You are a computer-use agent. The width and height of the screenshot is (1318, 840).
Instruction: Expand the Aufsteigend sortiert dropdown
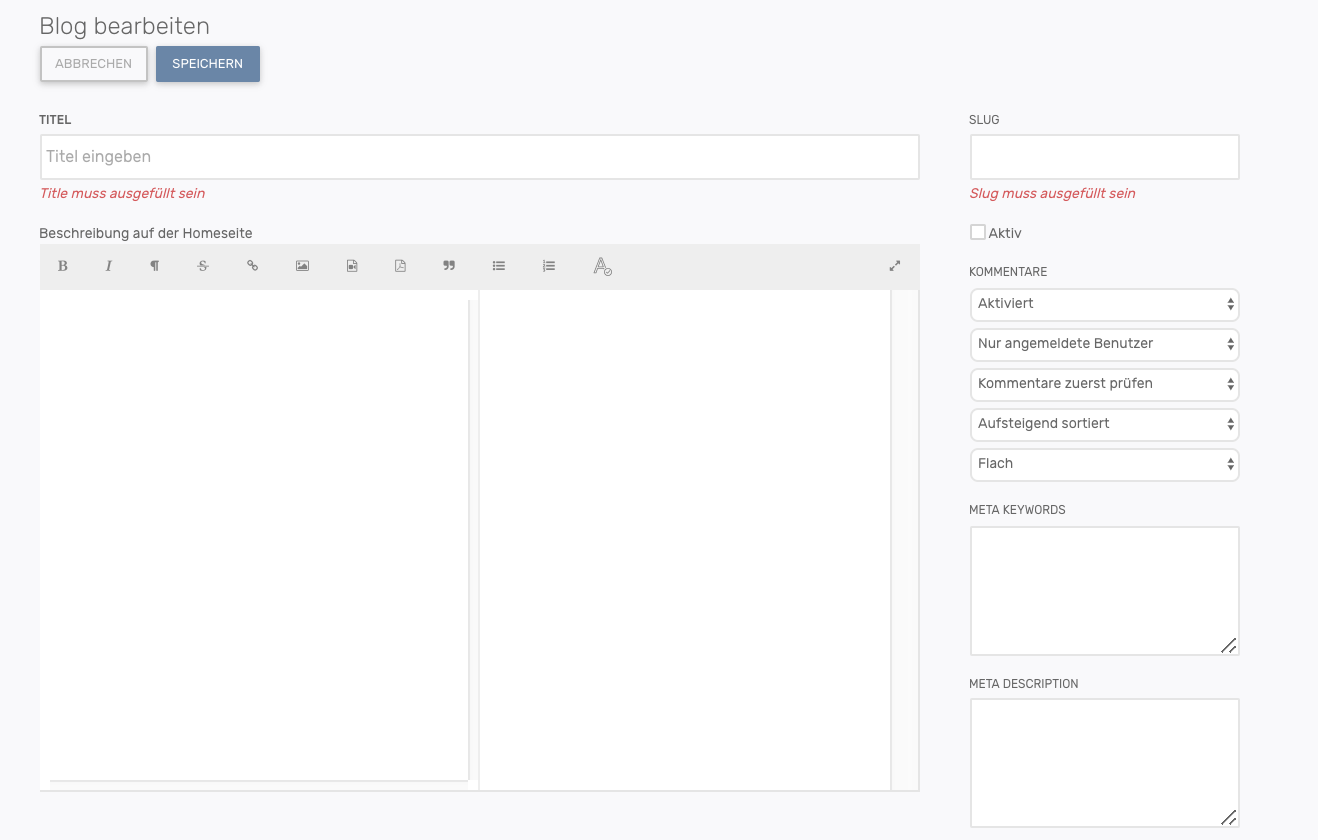pyautogui.click(x=1104, y=424)
